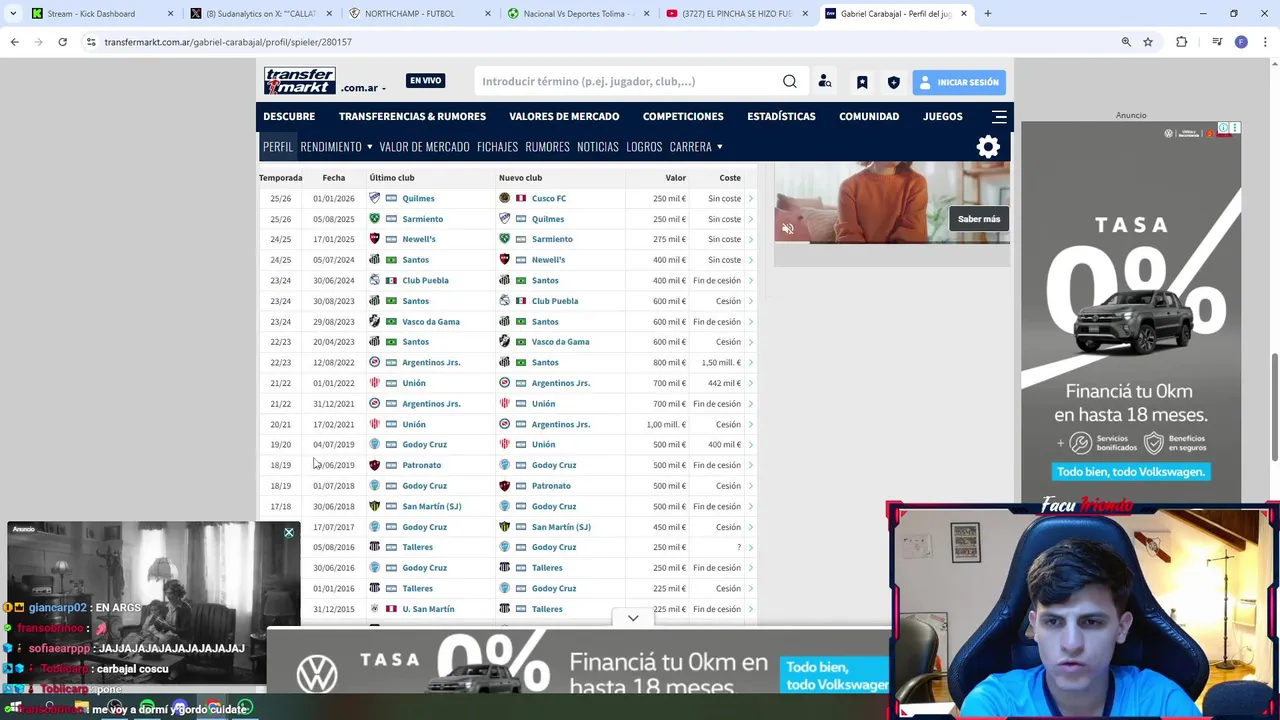Open transfer details arrow for 04/07/2019 row
The height and width of the screenshot is (720, 1280).
click(751, 444)
